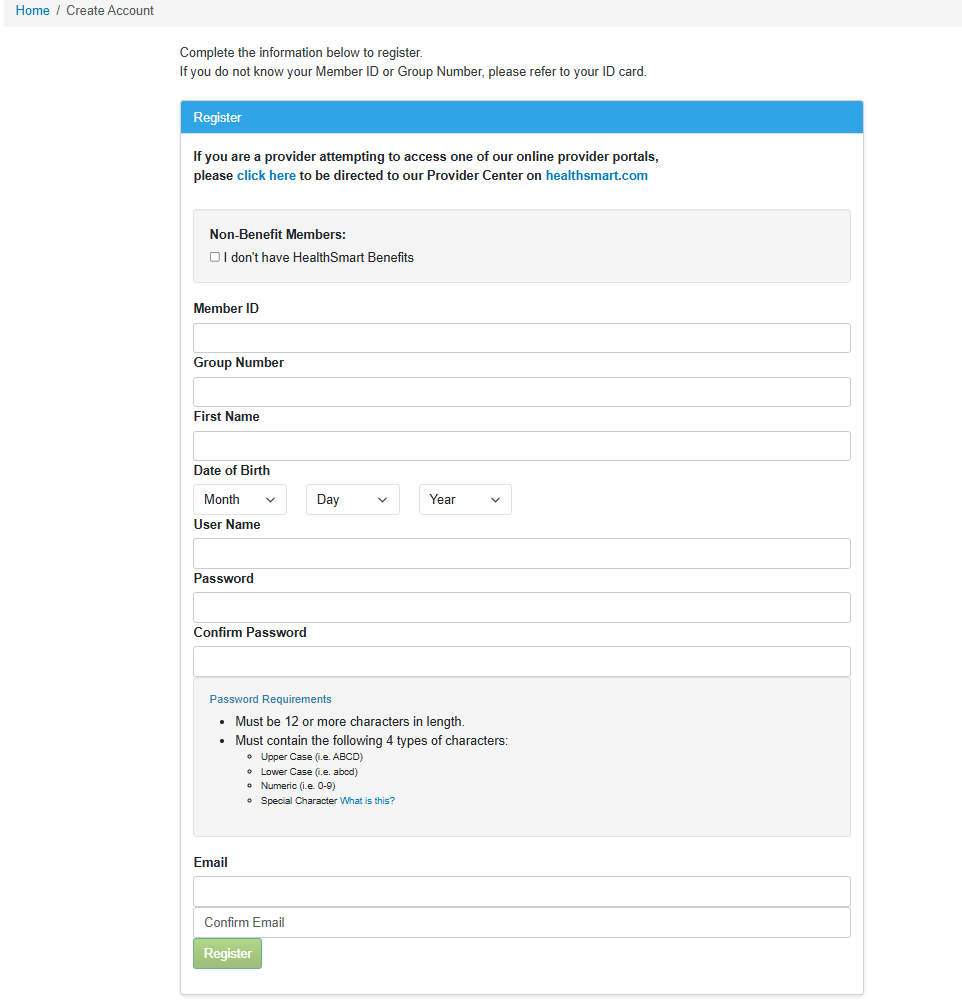This screenshot has height=1000, width=962.
Task: Click into the Email field
Action: point(521,892)
